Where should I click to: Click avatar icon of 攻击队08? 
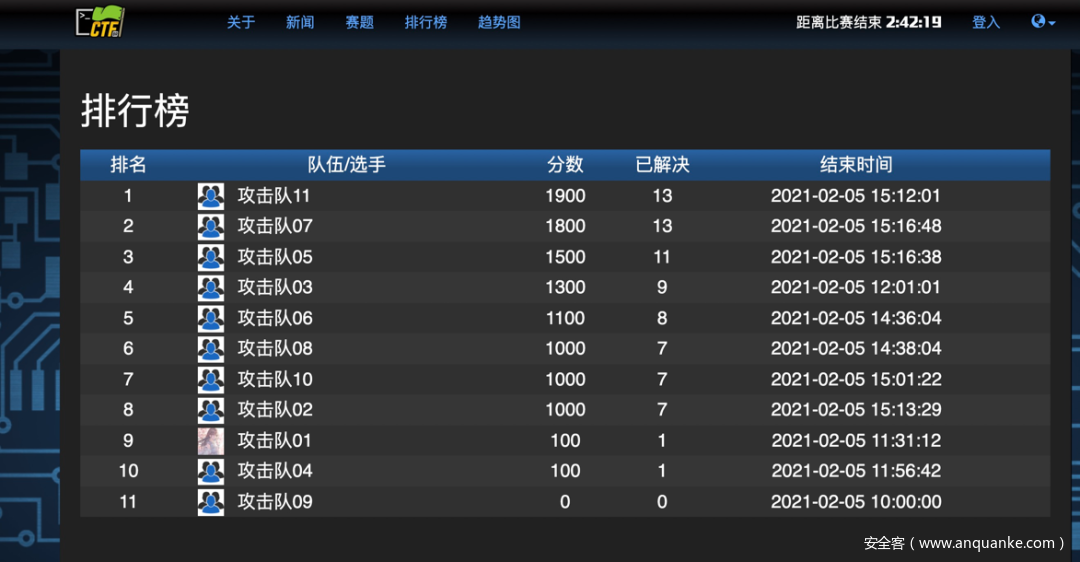click(x=211, y=349)
